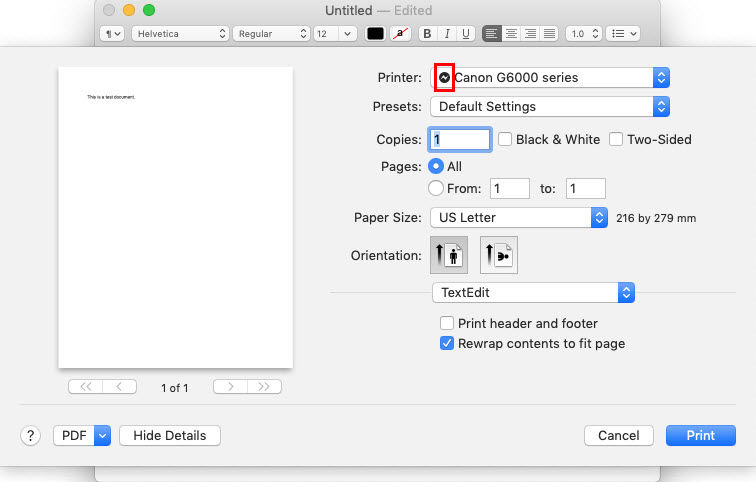Center-align text in toolbar
Image resolution: width=756 pixels, height=482 pixels.
pos(511,34)
